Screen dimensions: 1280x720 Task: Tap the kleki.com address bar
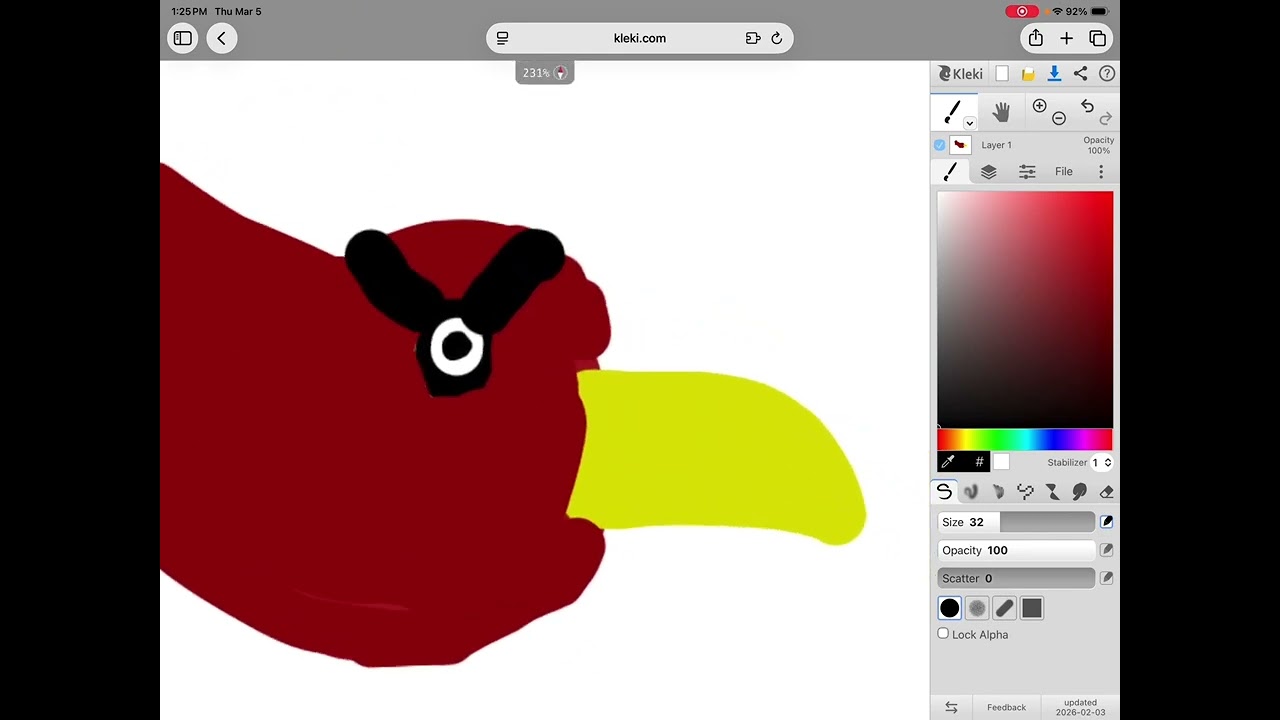(640, 38)
